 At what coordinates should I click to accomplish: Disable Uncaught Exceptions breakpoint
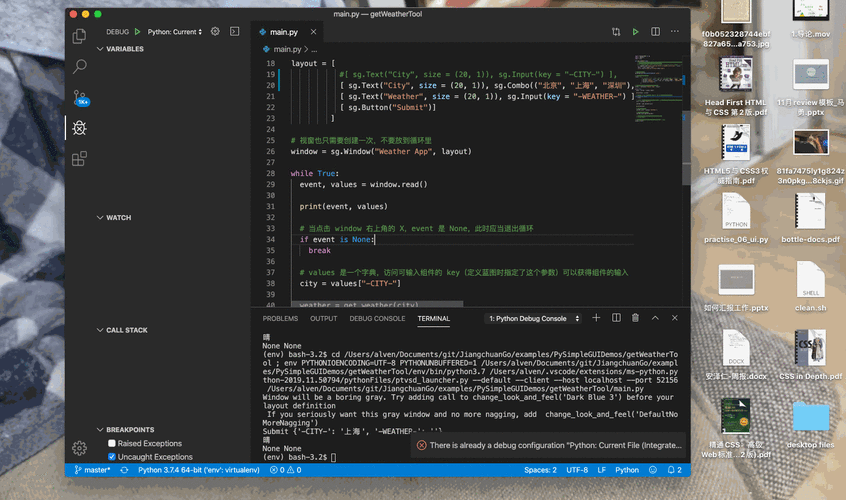click(112, 457)
